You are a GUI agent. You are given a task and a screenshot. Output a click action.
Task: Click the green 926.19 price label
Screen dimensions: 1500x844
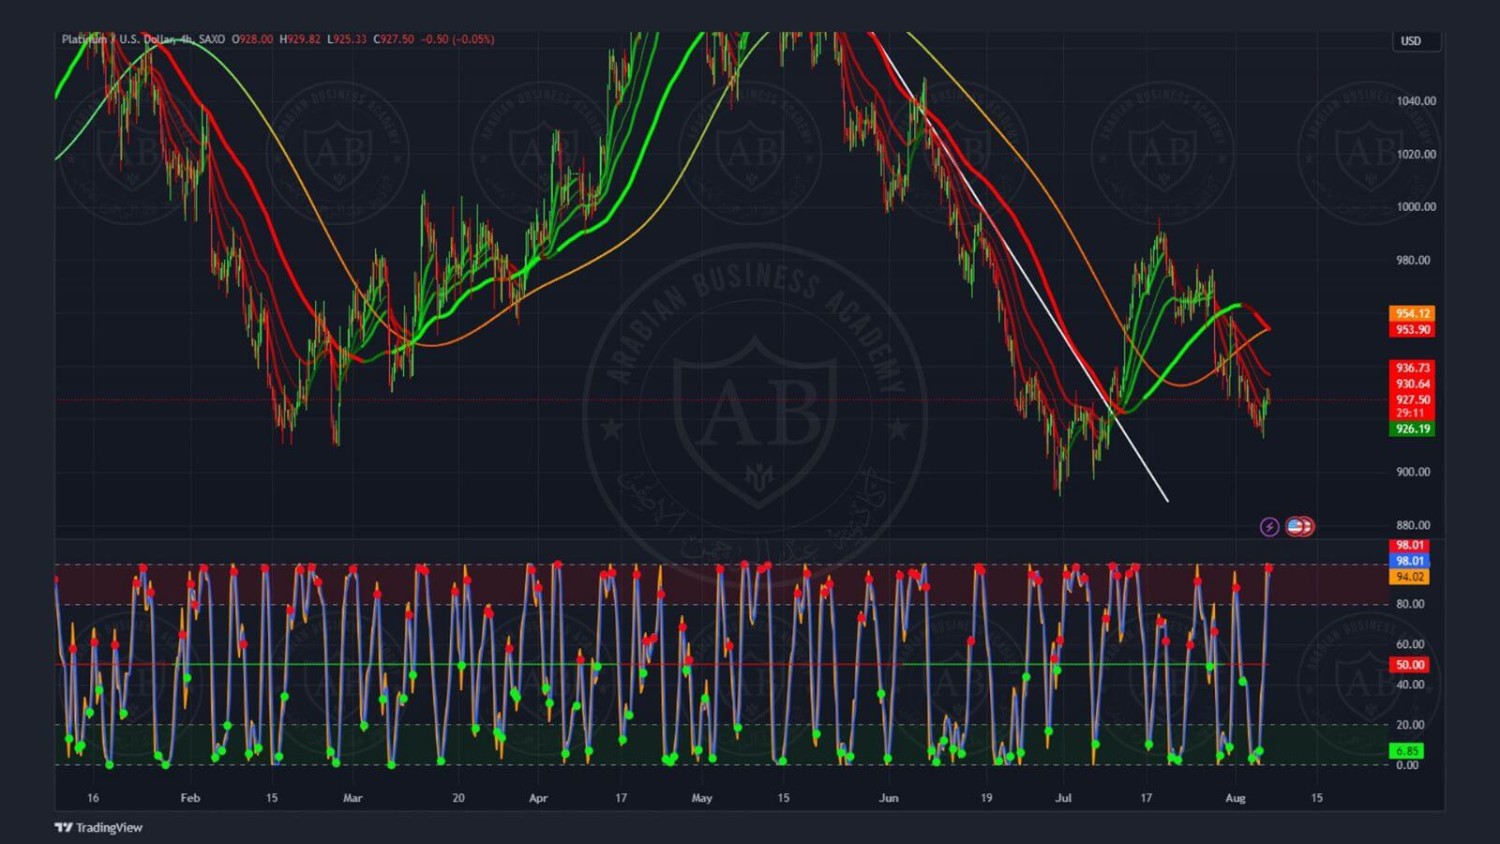[x=1412, y=429]
